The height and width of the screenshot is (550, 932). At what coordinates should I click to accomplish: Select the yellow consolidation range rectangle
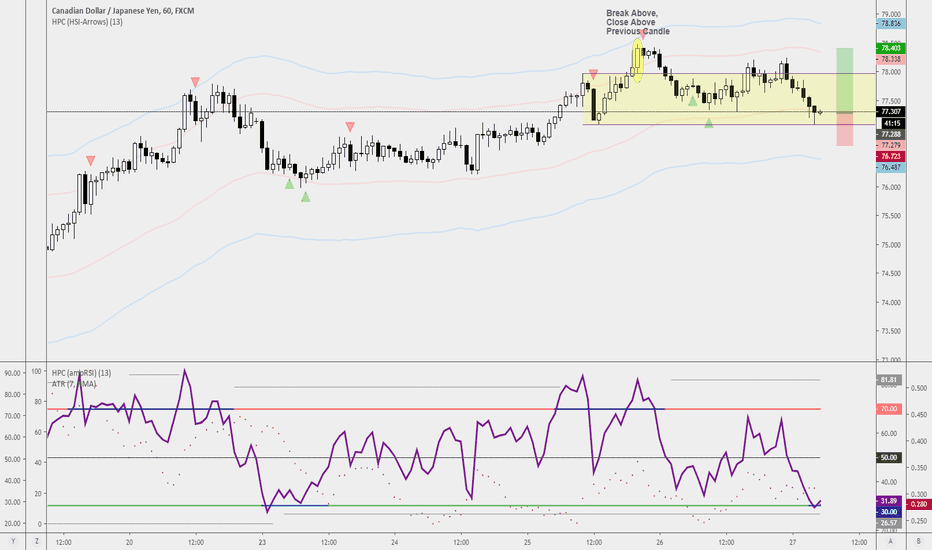pyautogui.click(x=729, y=99)
